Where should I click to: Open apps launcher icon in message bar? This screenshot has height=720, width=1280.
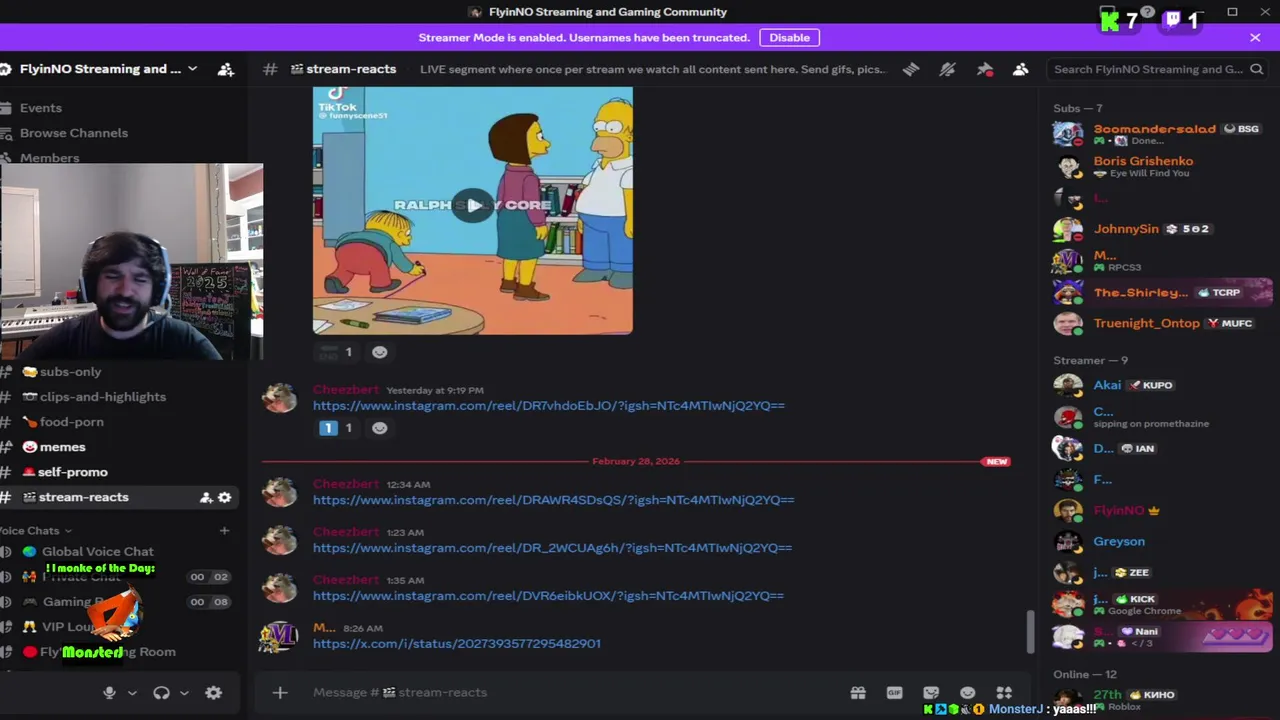pyautogui.click(x=1004, y=692)
